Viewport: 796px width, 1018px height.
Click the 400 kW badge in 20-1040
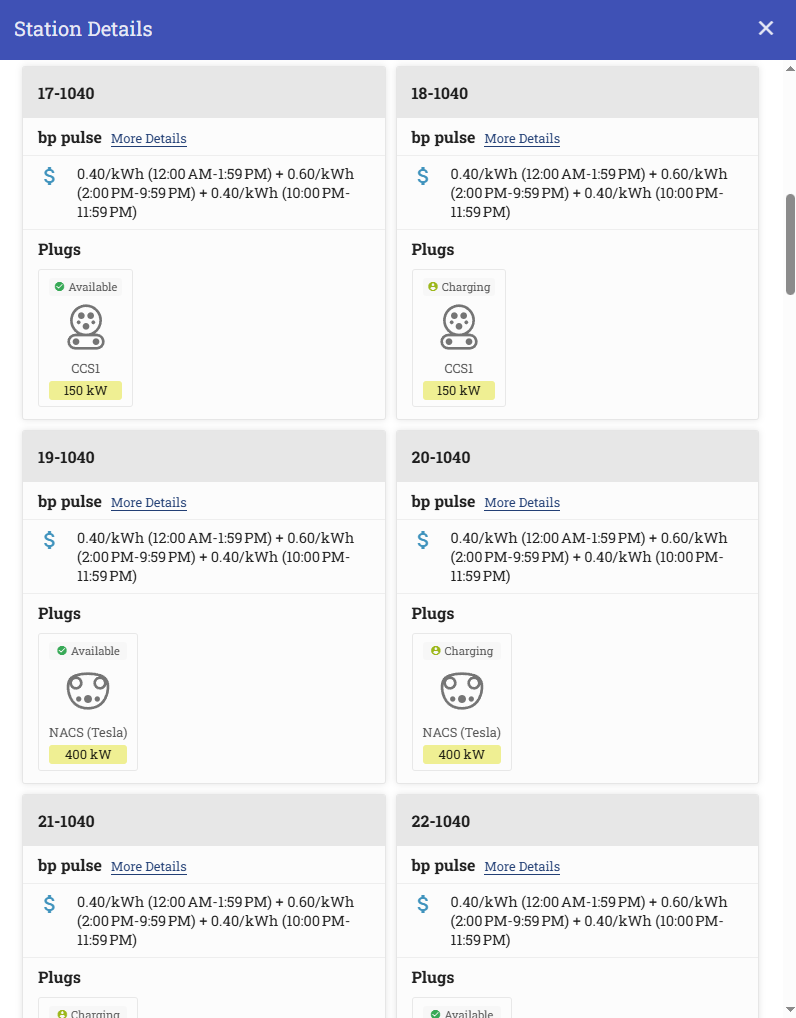click(x=461, y=754)
